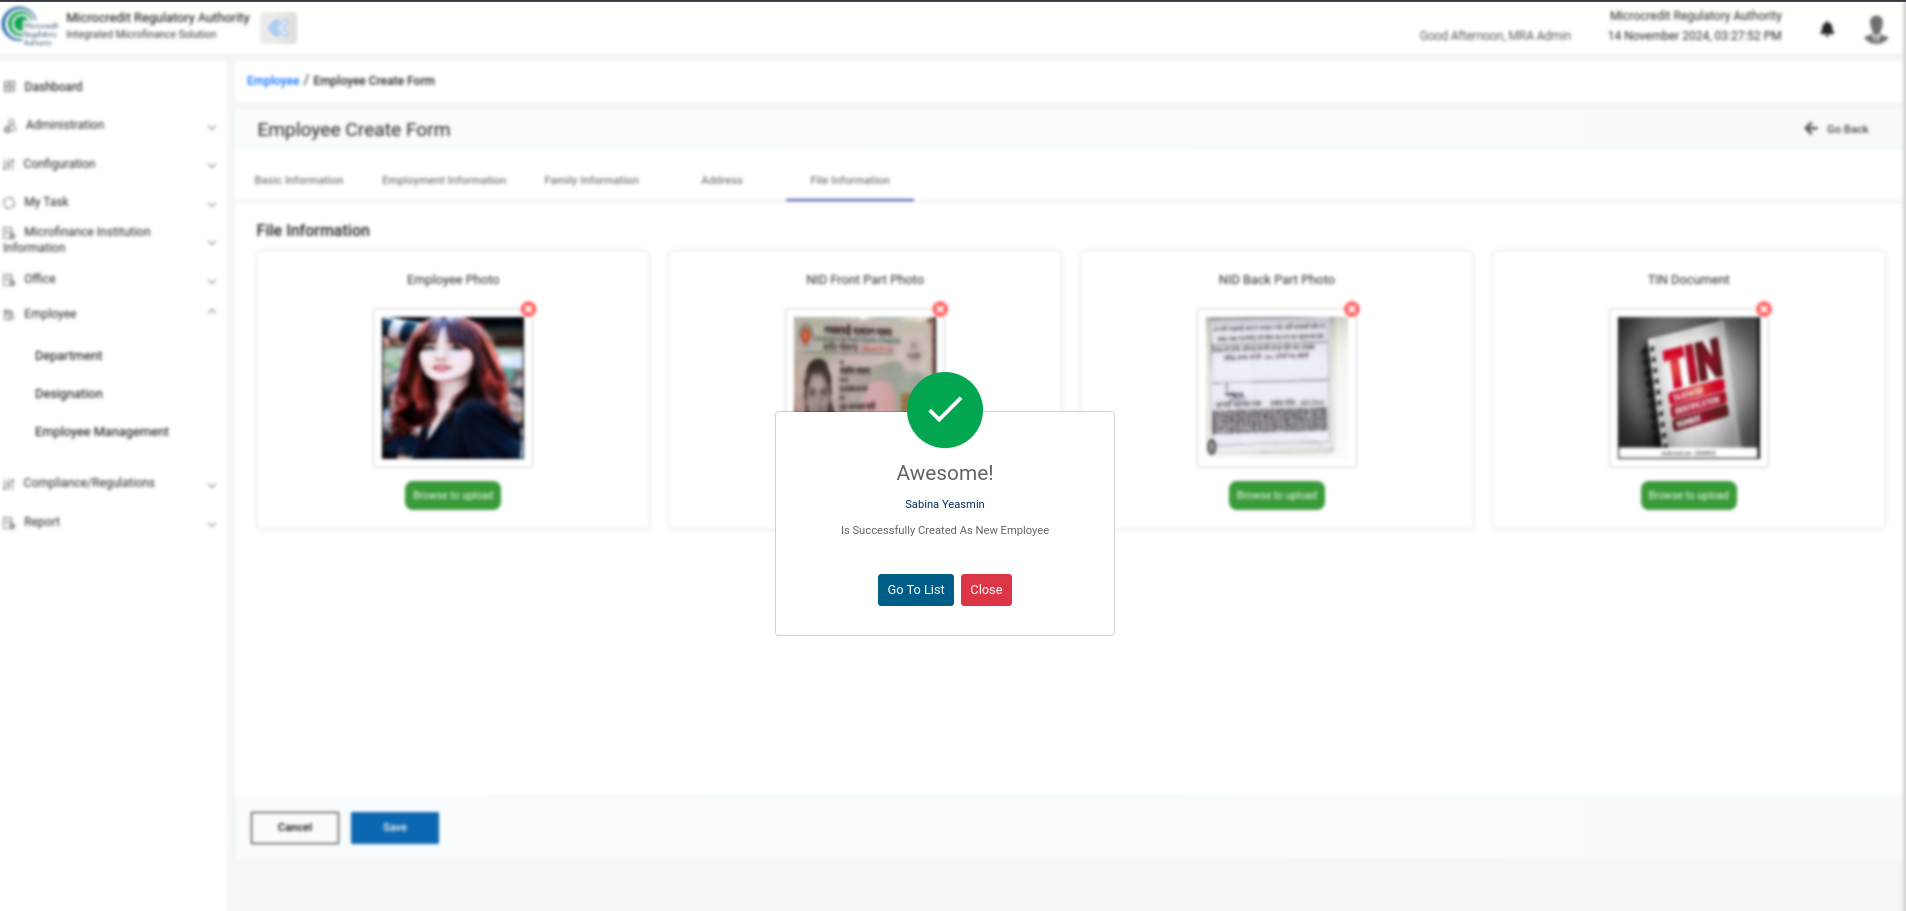Image resolution: width=1906 pixels, height=911 pixels.
Task: Click the My Task sidebar icon
Action: tap(9, 202)
